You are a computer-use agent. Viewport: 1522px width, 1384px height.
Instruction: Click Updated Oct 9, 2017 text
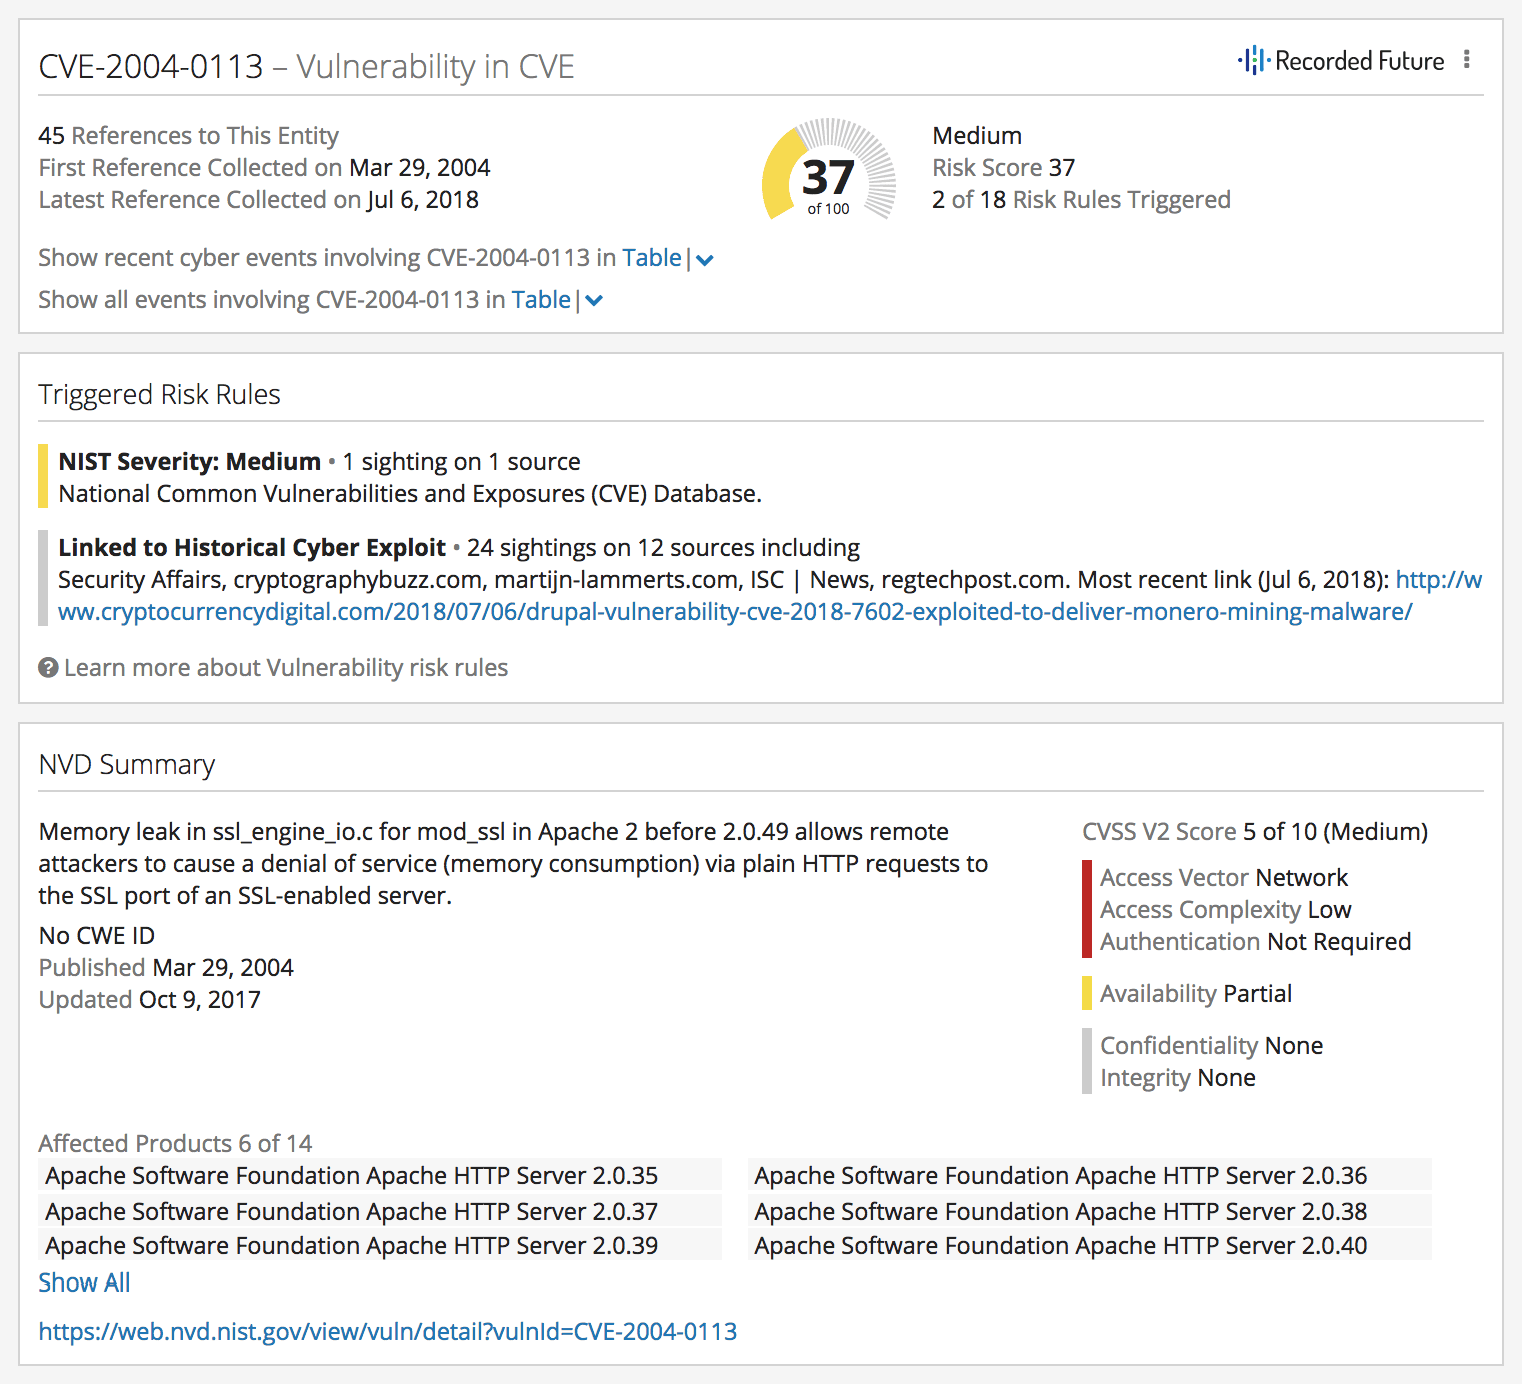pyautogui.click(x=149, y=999)
